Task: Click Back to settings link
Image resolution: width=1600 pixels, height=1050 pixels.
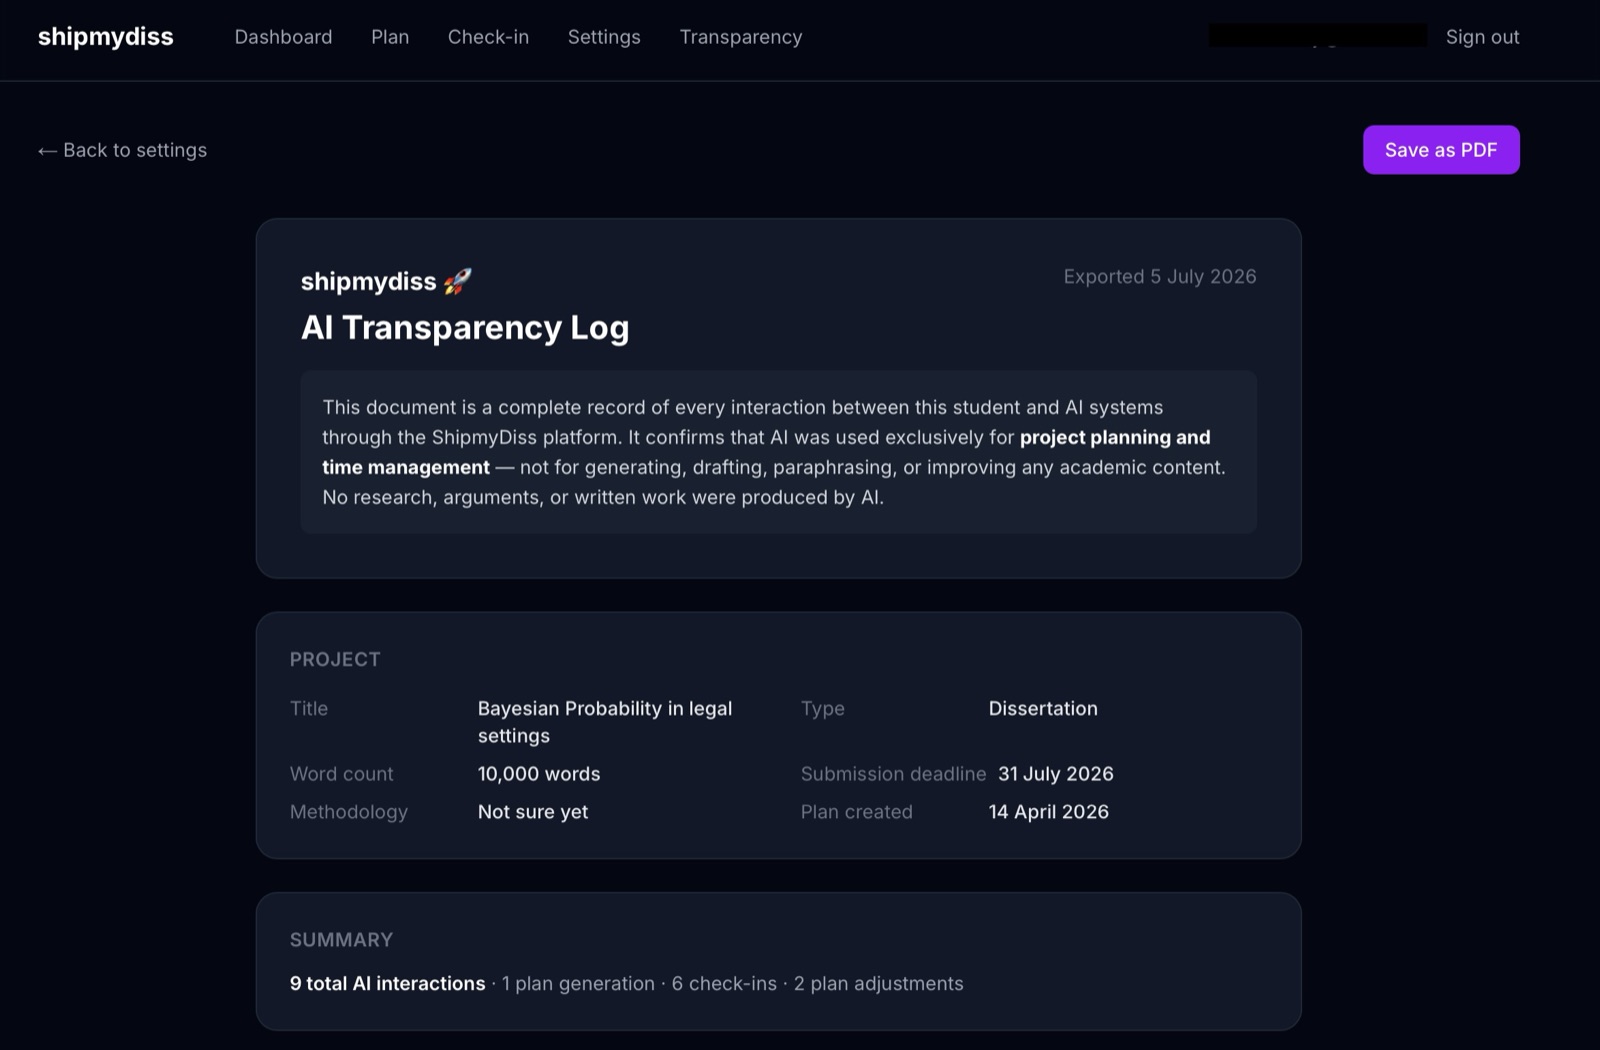Action: coord(122,150)
